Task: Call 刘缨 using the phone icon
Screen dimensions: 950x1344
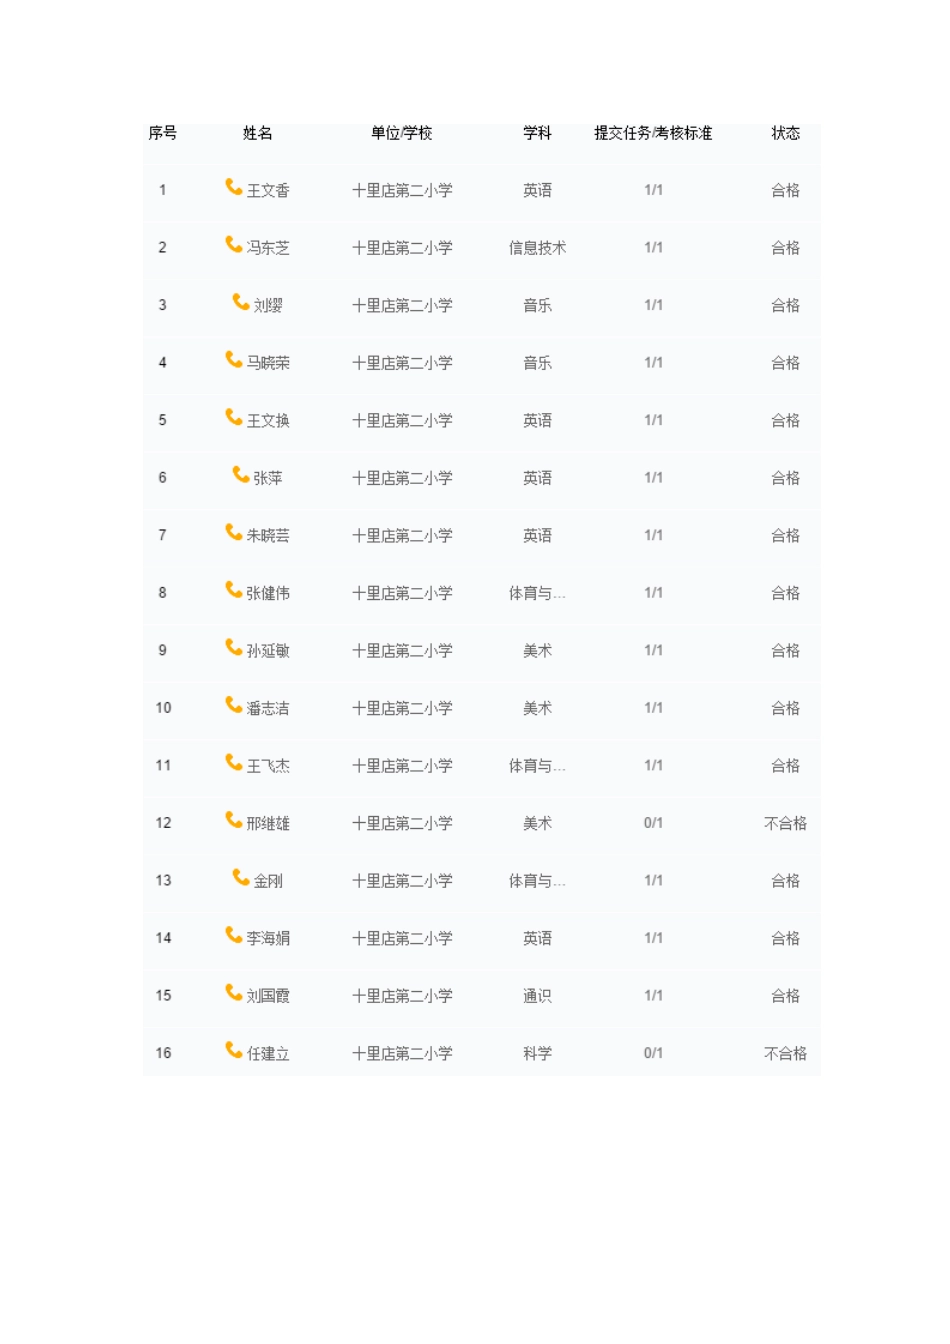Action: pos(241,302)
